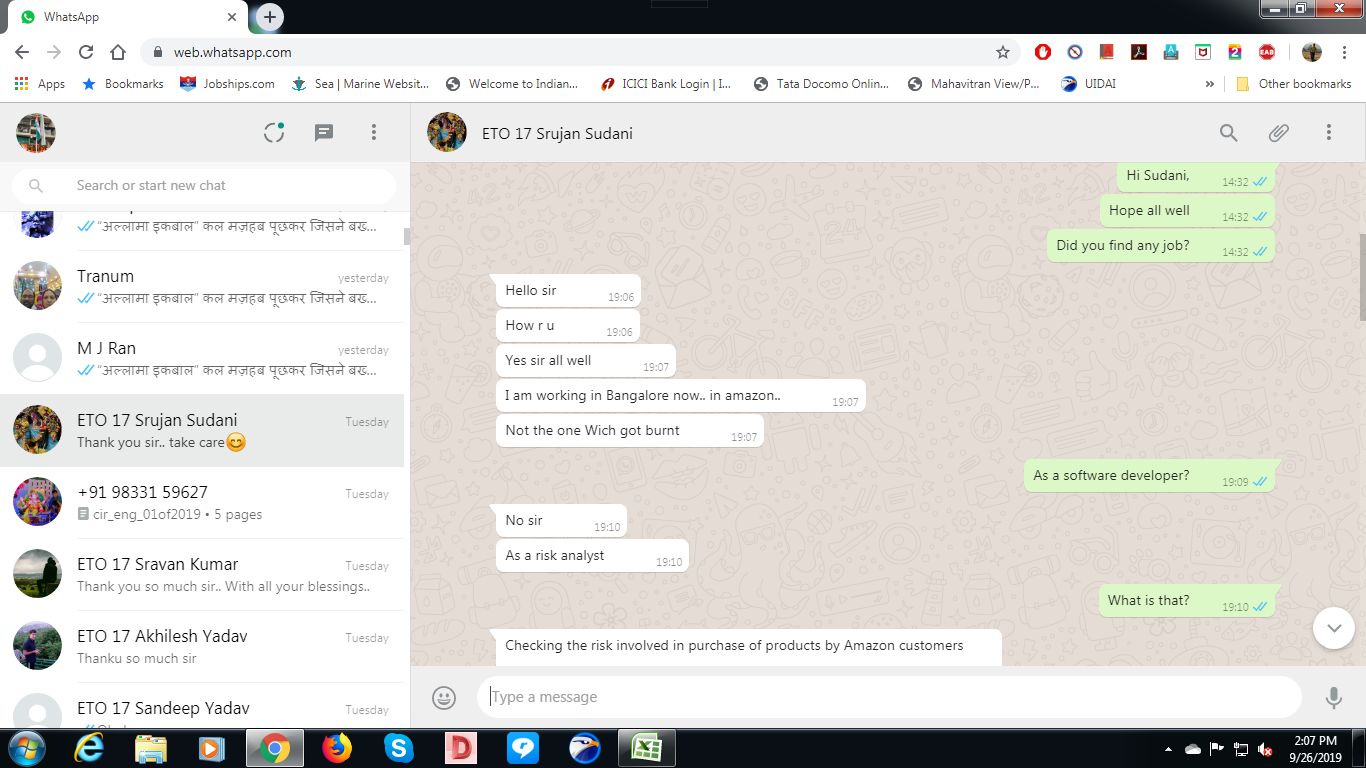Open WhatsApp status updates icon

point(274,133)
